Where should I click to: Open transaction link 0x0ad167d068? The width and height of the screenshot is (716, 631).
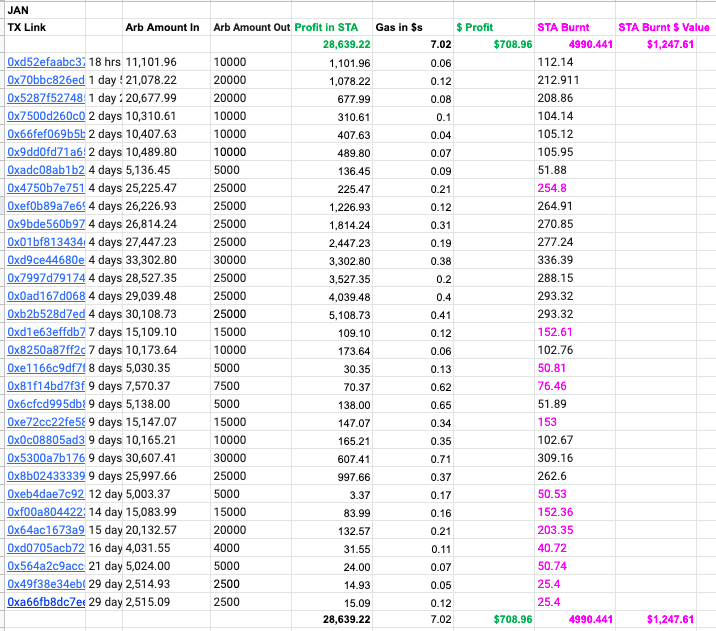coord(46,296)
